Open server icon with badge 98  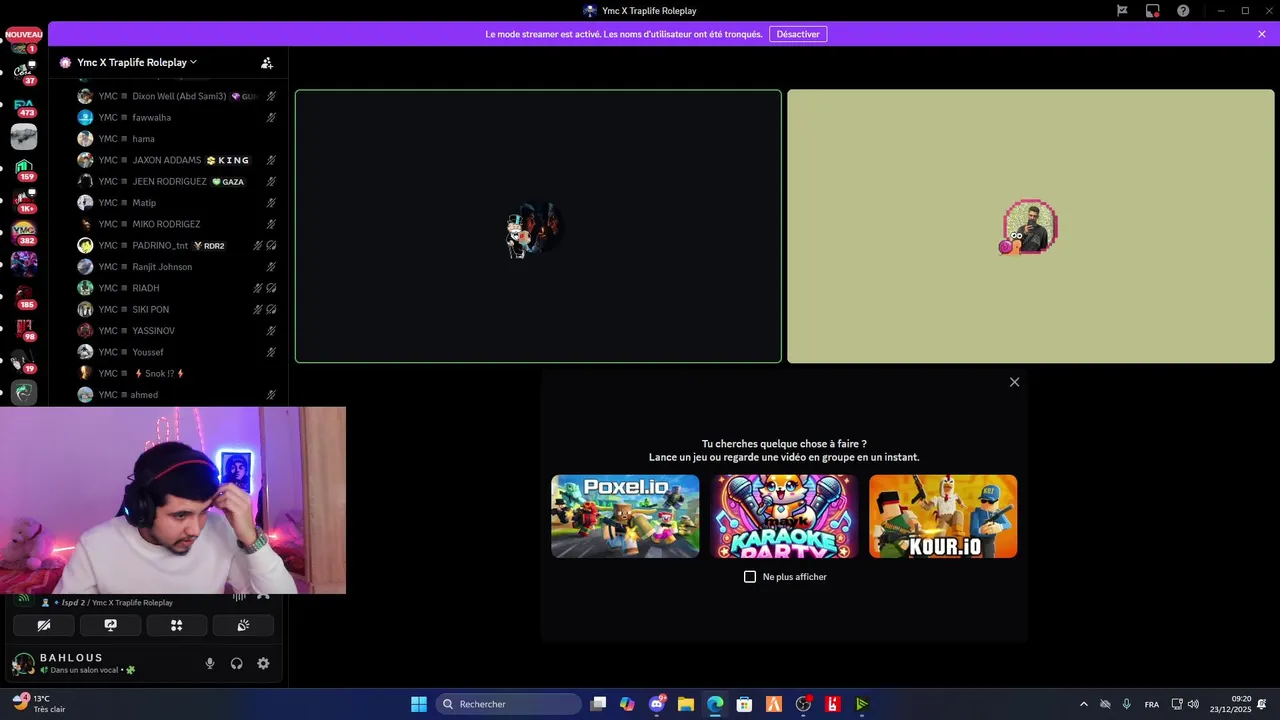[x=23, y=328]
